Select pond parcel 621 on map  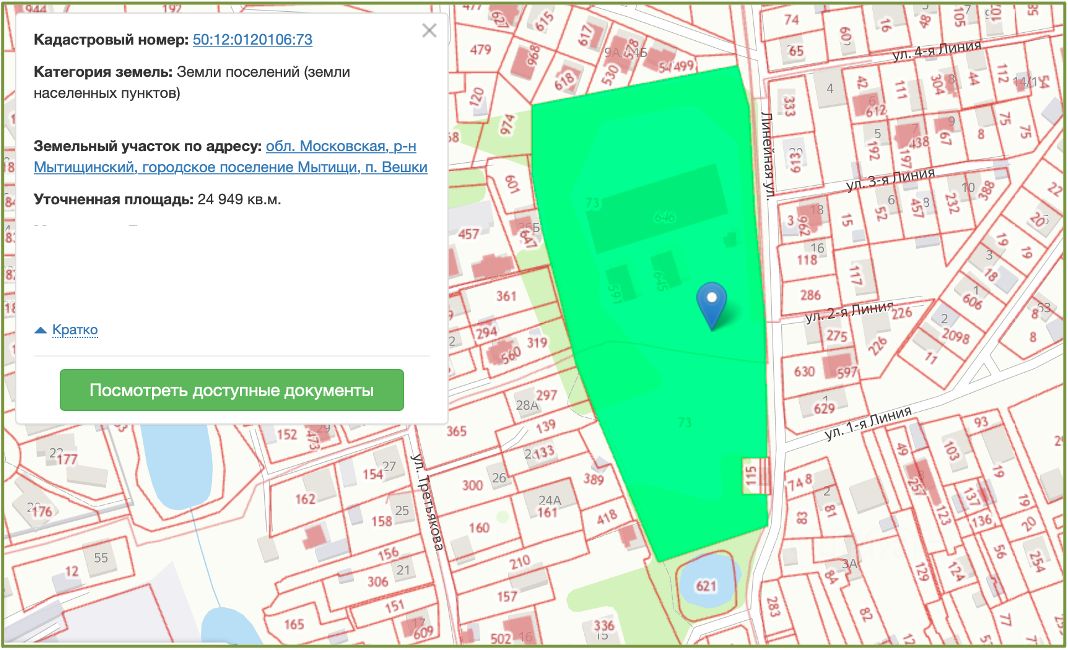pyautogui.click(x=706, y=586)
